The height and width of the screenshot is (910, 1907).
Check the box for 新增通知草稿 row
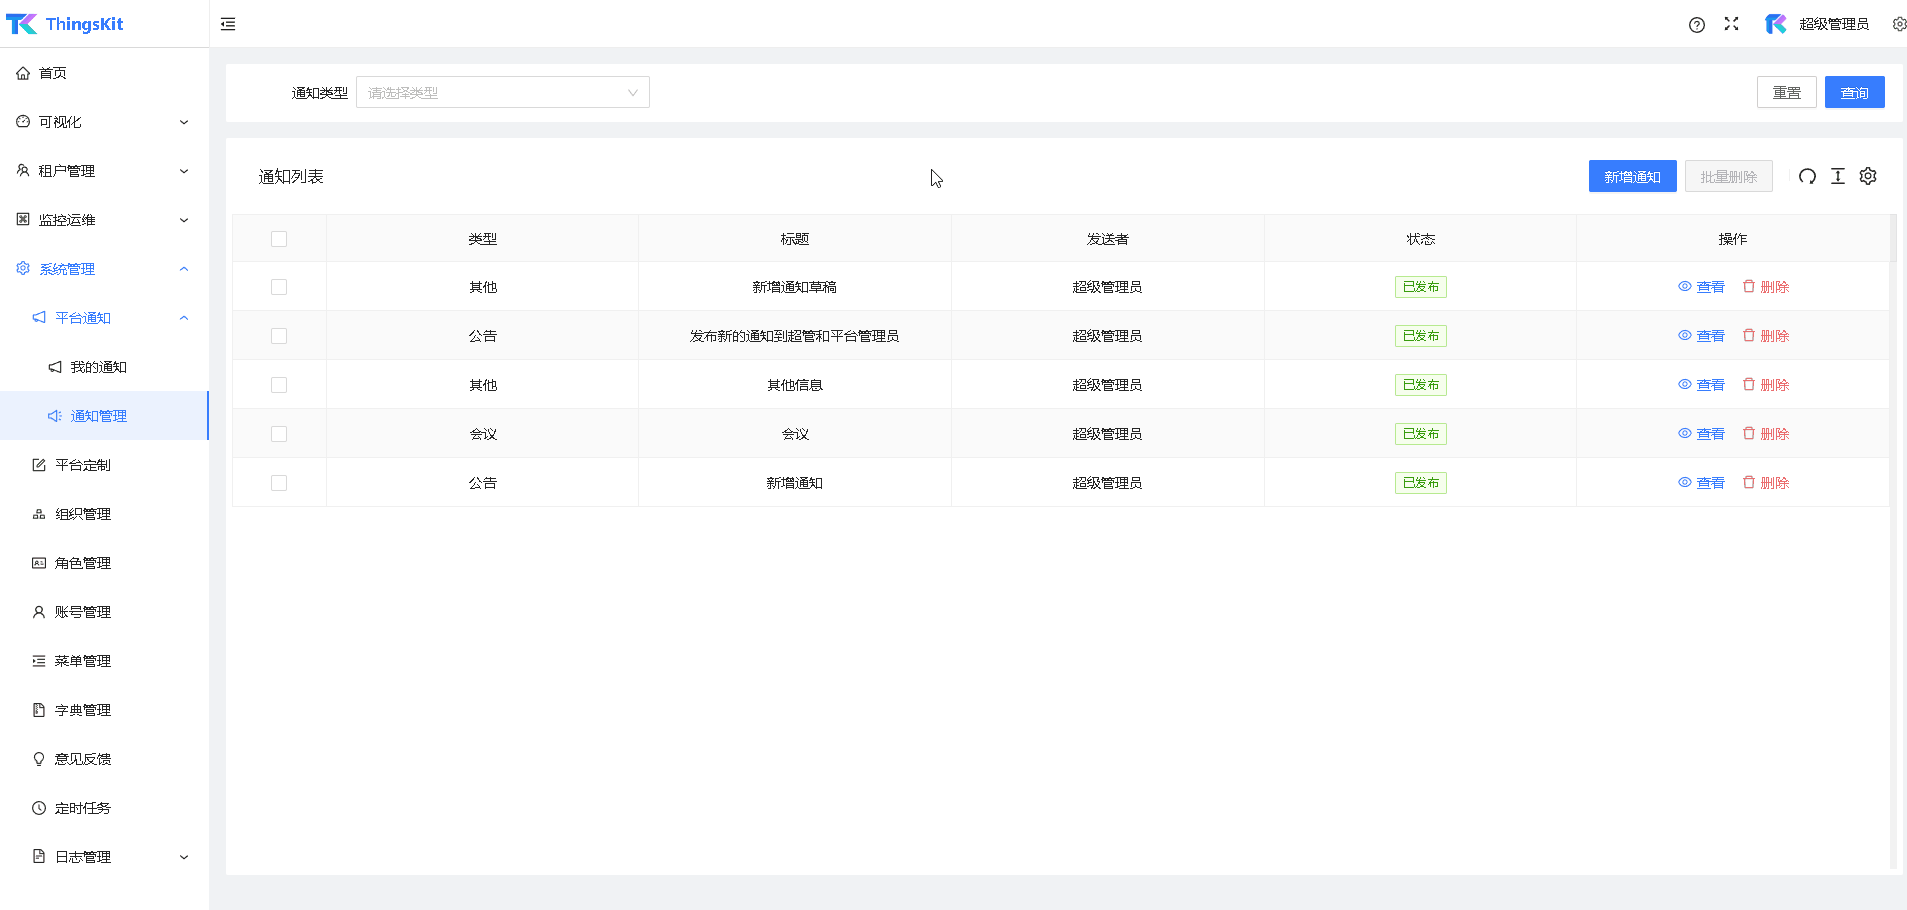click(279, 287)
